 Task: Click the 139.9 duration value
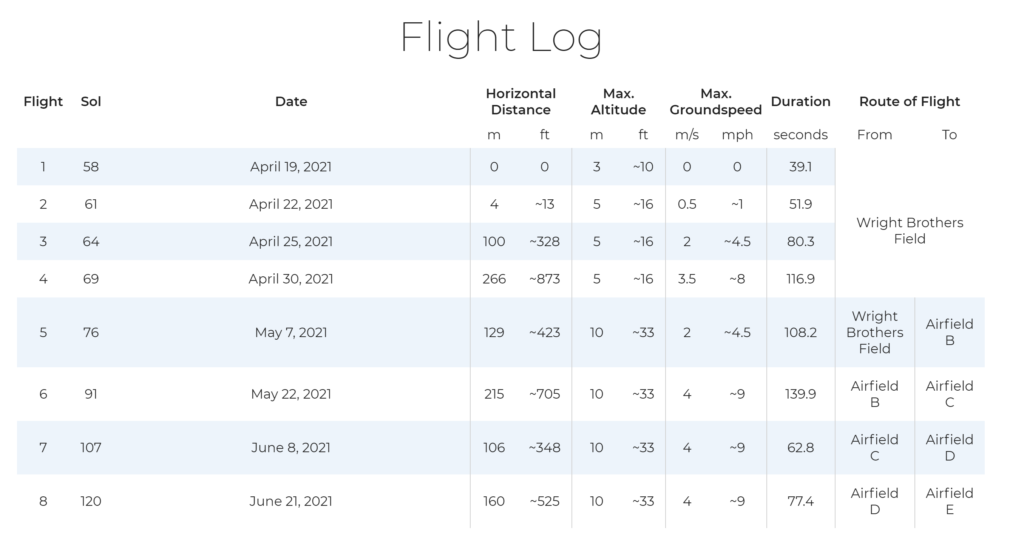(800, 394)
